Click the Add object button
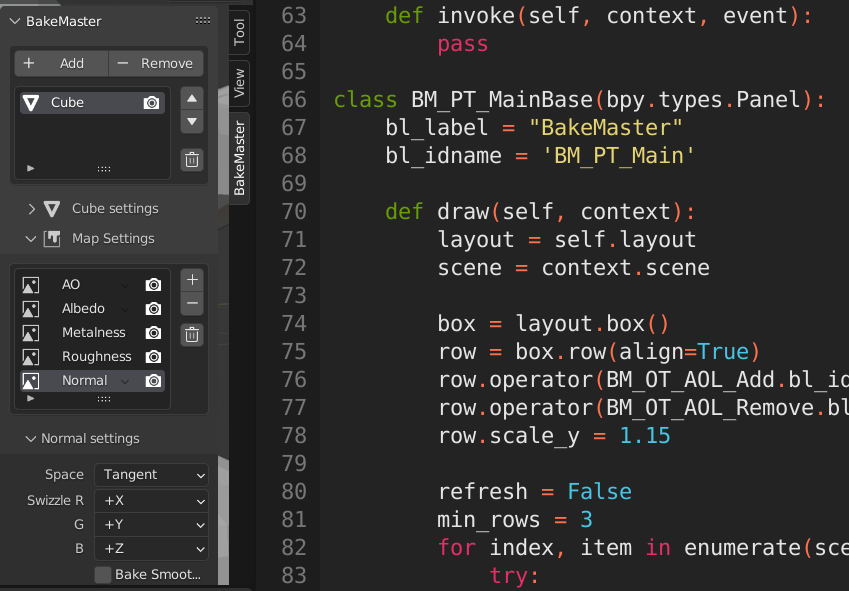The image size is (849, 591). pyautogui.click(x=61, y=63)
